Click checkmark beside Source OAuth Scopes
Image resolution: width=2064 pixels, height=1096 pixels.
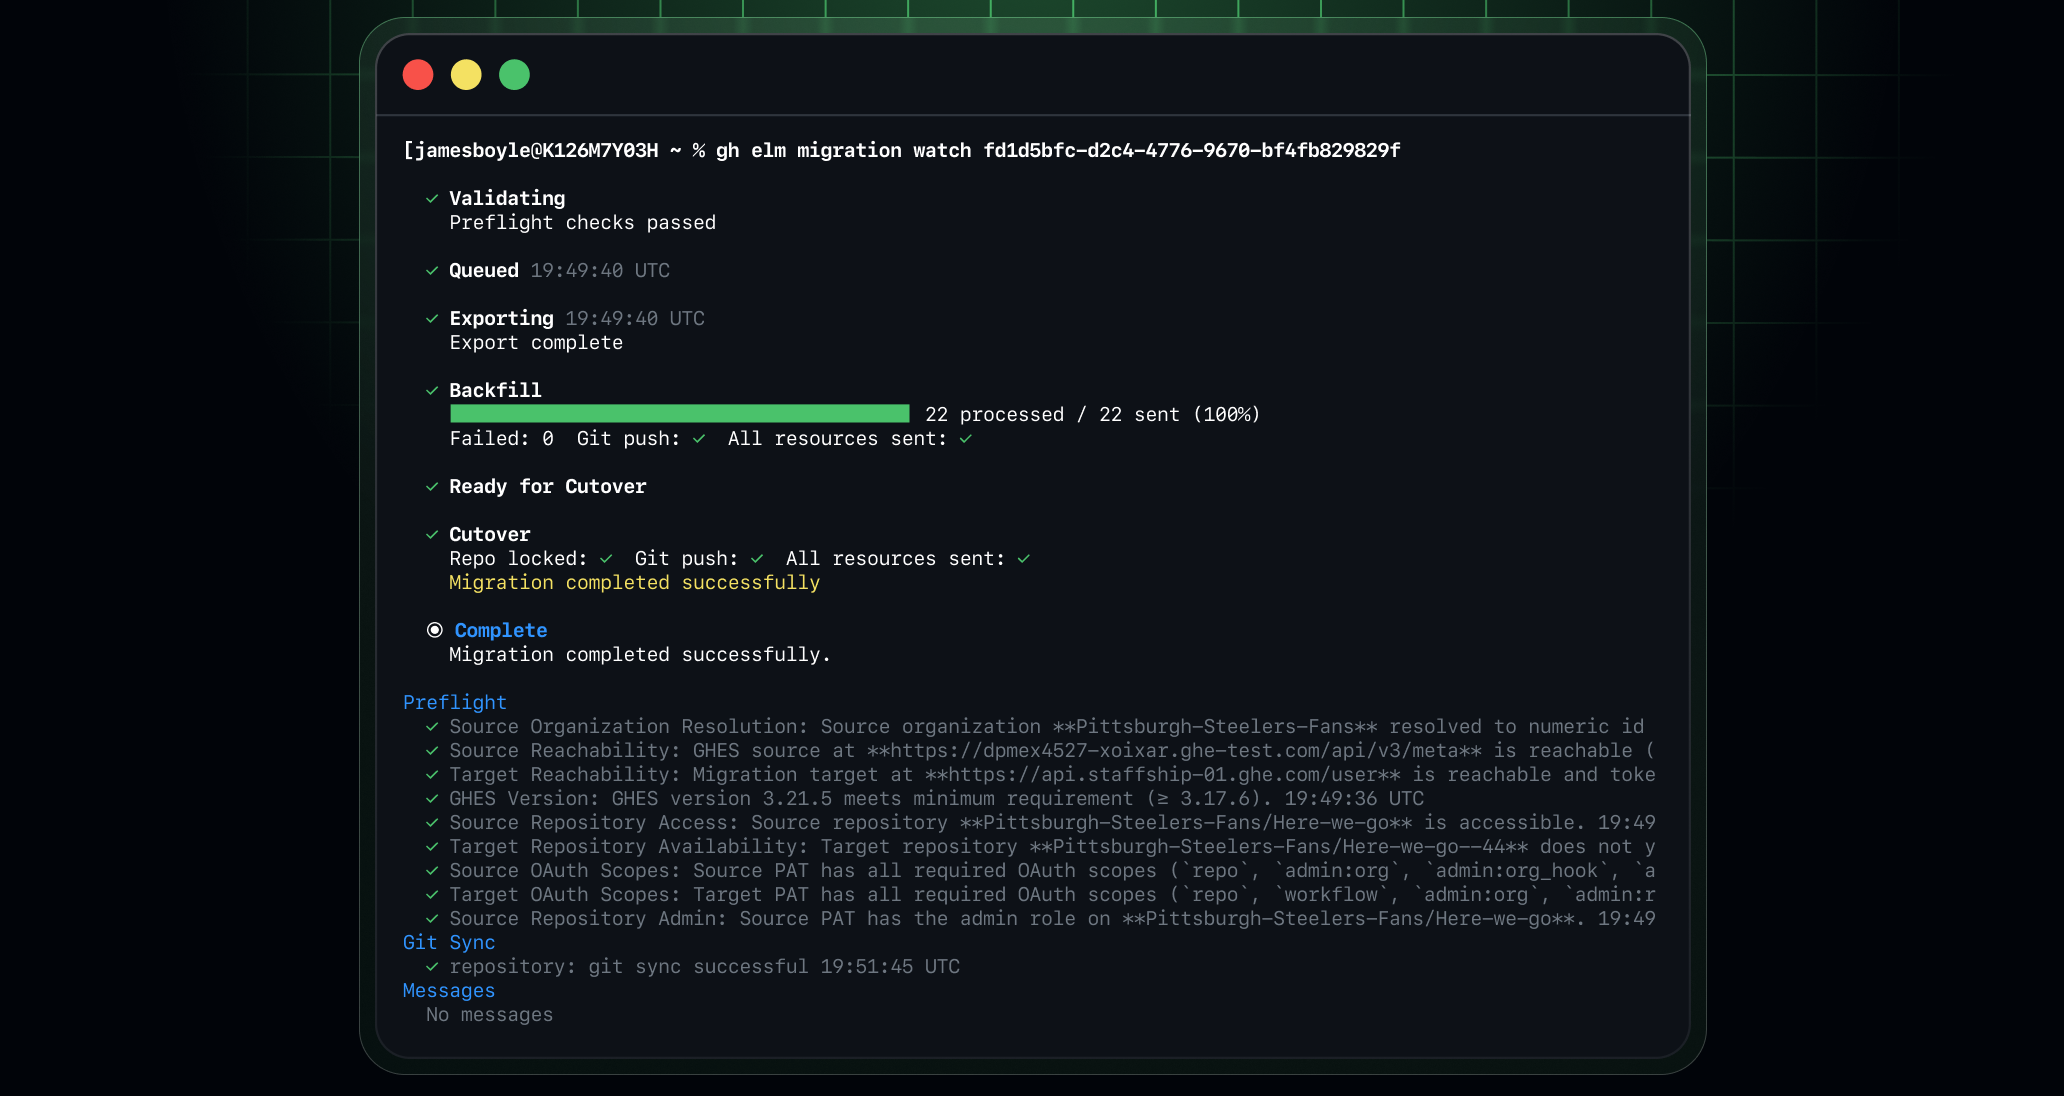coord(432,871)
